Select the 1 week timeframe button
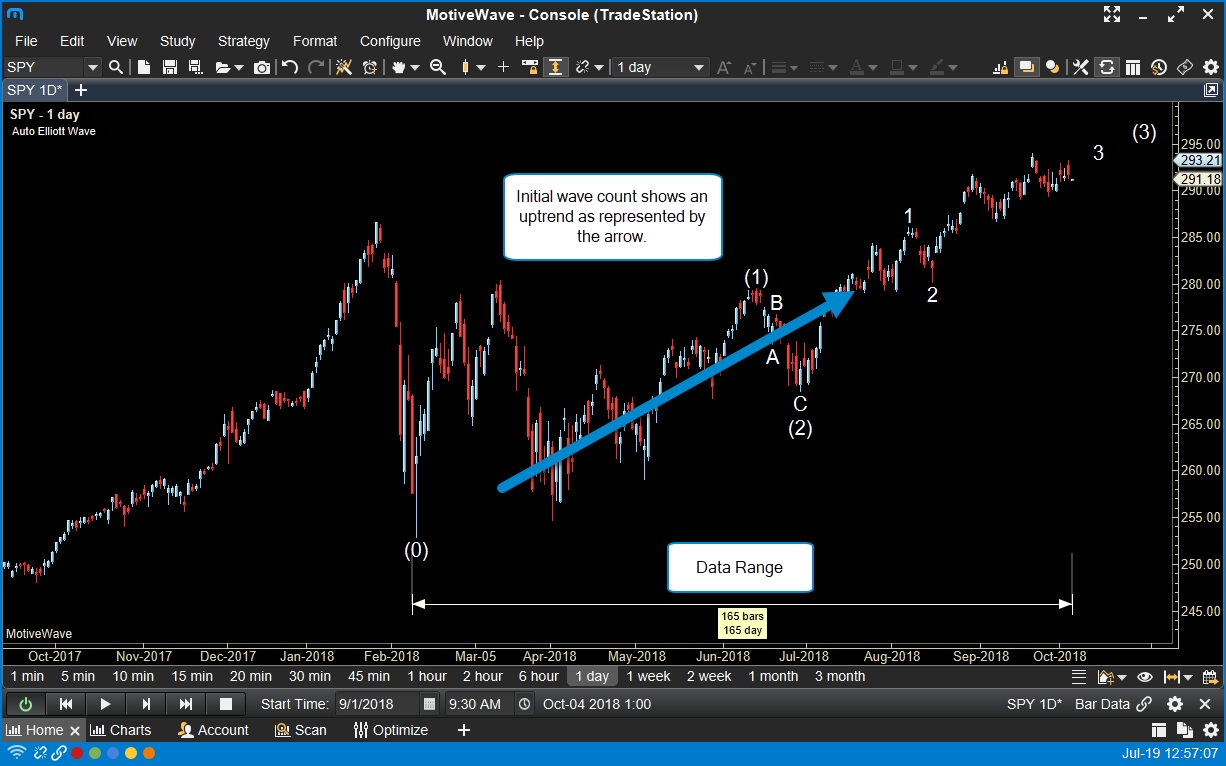Image resolution: width=1226 pixels, height=766 pixels. (x=649, y=676)
